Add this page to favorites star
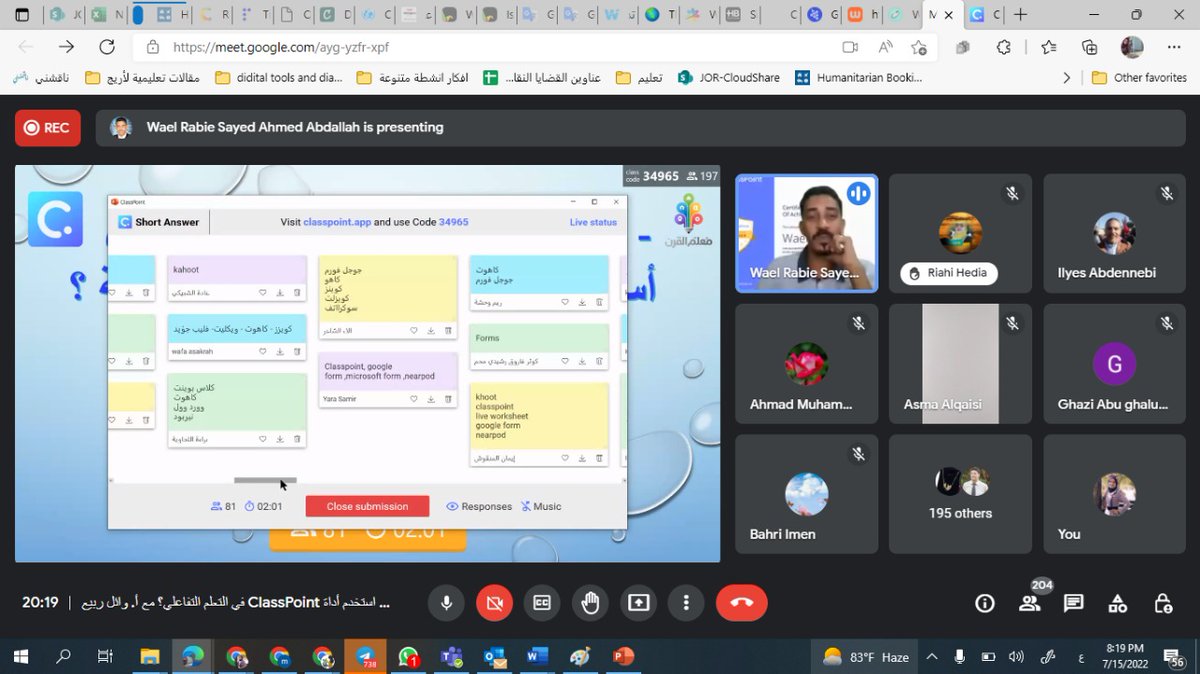The width and height of the screenshot is (1200, 674). 919,47
